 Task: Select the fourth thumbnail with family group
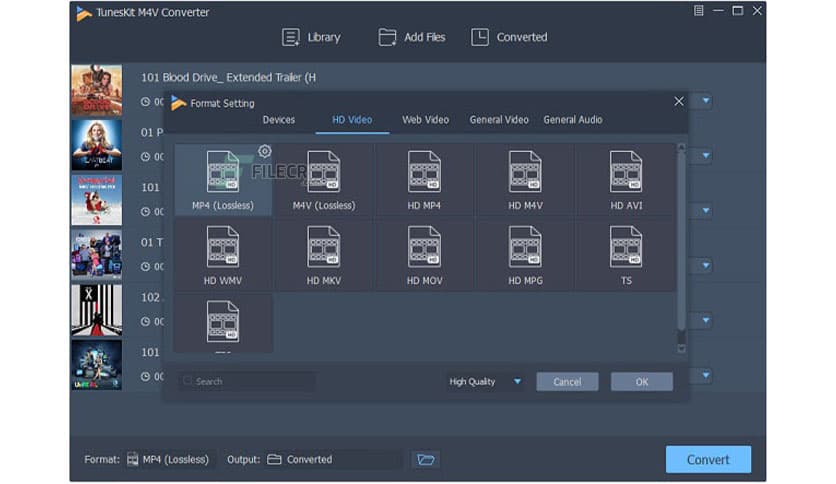(97, 255)
